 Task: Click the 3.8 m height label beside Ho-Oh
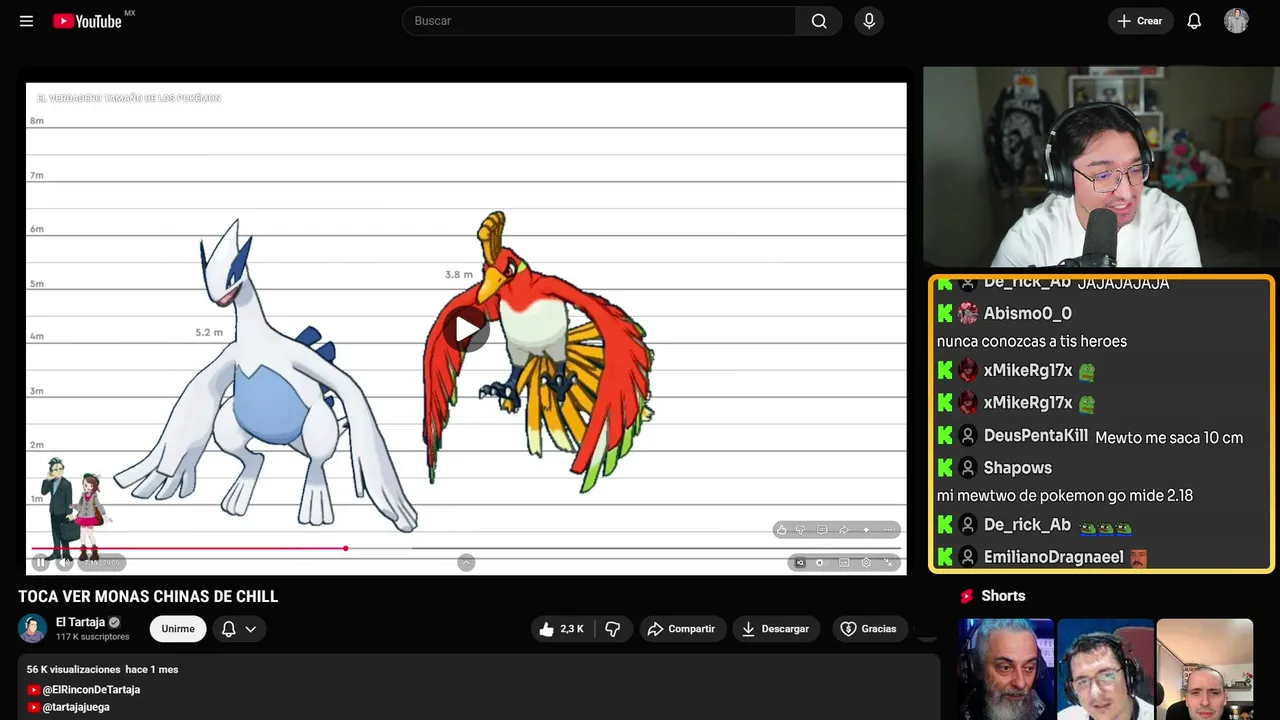pyautogui.click(x=459, y=274)
